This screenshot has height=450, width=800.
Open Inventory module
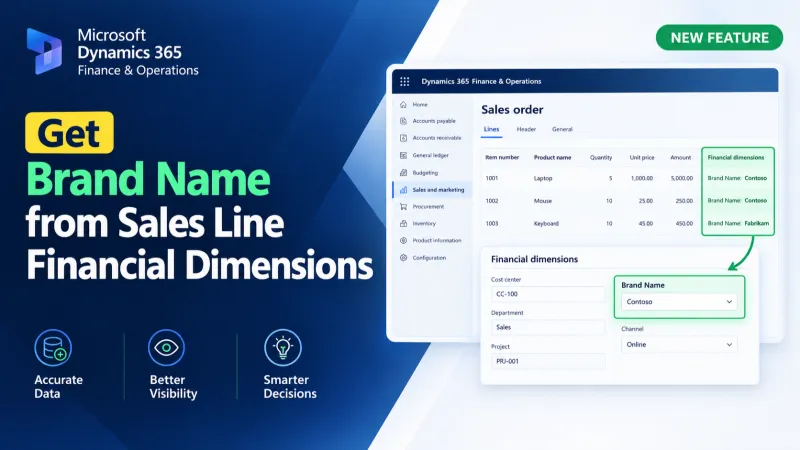pos(424,223)
